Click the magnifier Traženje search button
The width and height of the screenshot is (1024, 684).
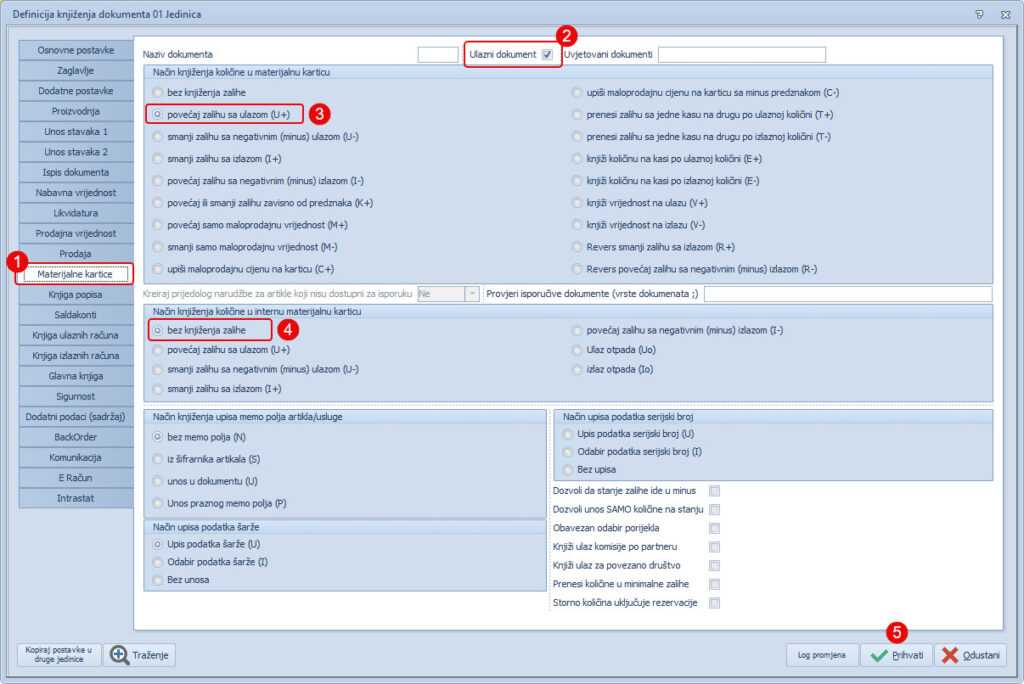coord(140,655)
